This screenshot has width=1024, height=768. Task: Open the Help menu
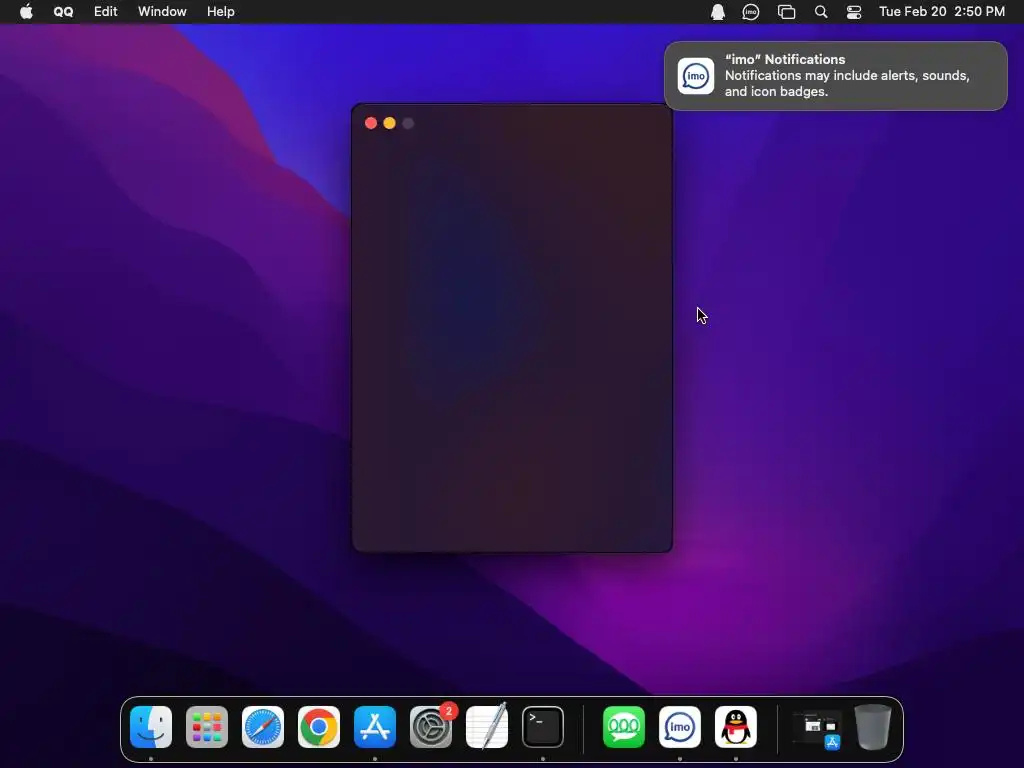tap(221, 12)
